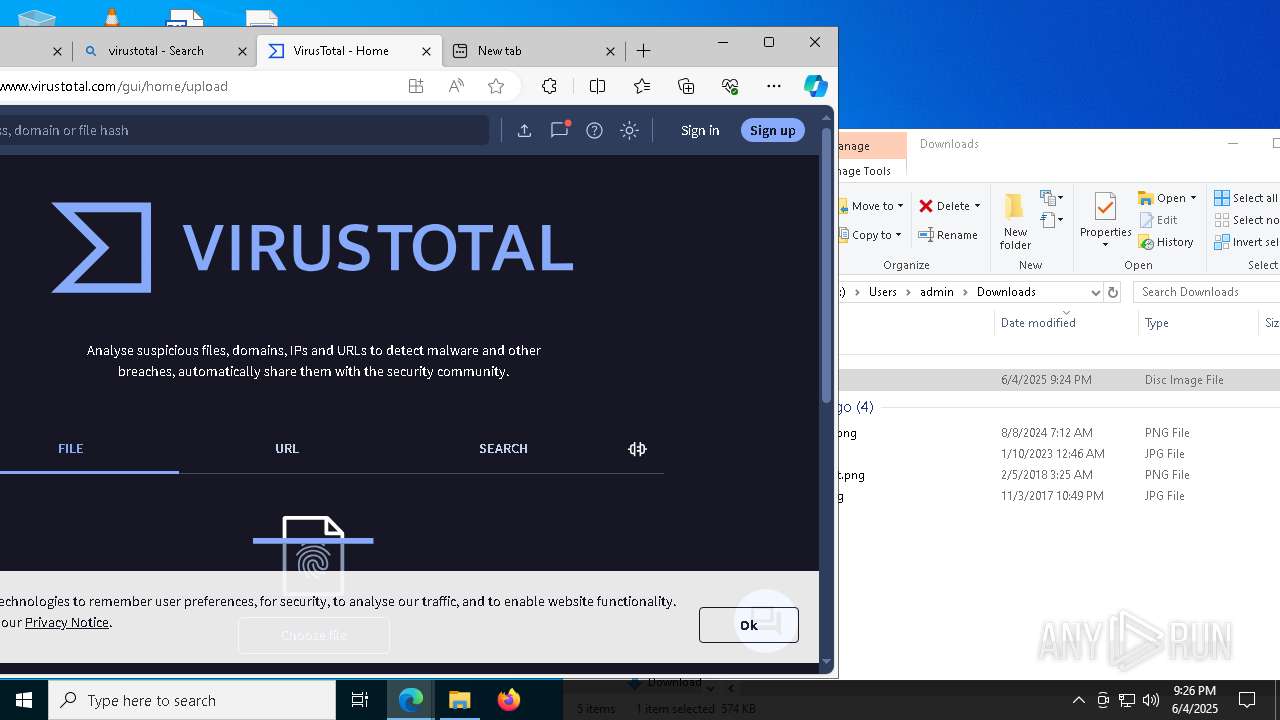
Task: Open Copy to dropdown in File Explorer
Action: (872, 235)
